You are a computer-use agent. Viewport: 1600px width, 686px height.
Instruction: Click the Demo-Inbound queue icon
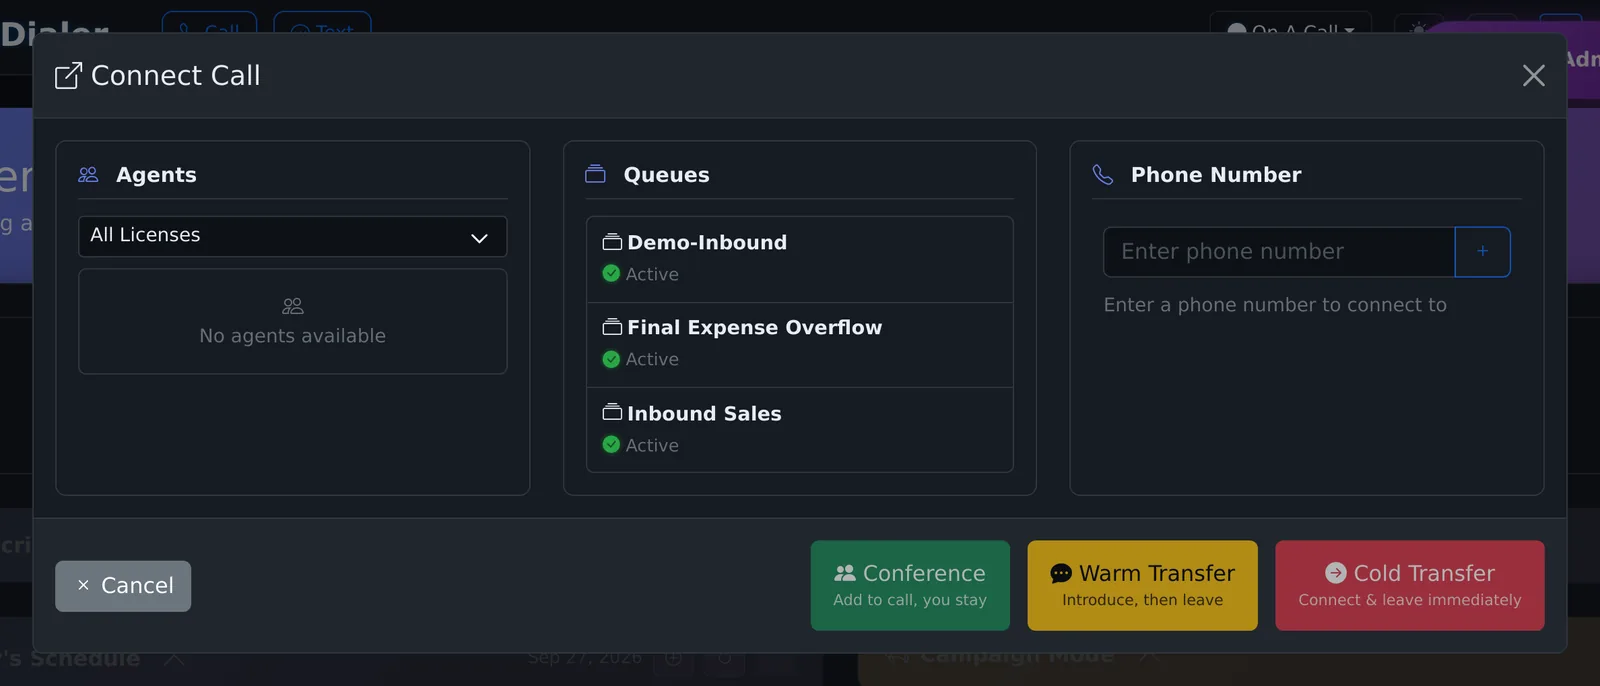[612, 242]
